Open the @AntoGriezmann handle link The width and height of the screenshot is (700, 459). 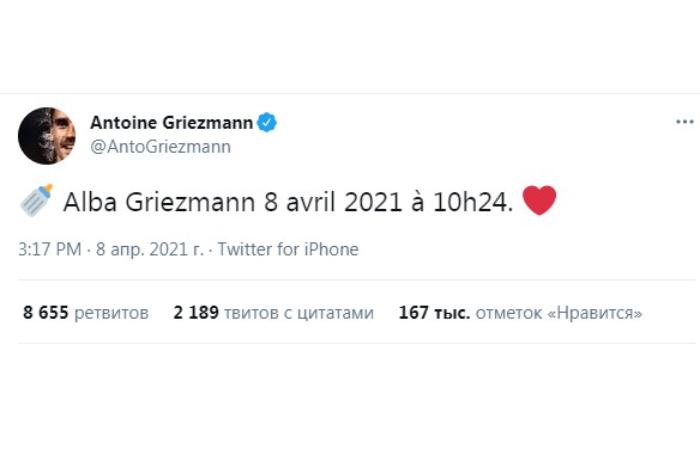coord(161,146)
